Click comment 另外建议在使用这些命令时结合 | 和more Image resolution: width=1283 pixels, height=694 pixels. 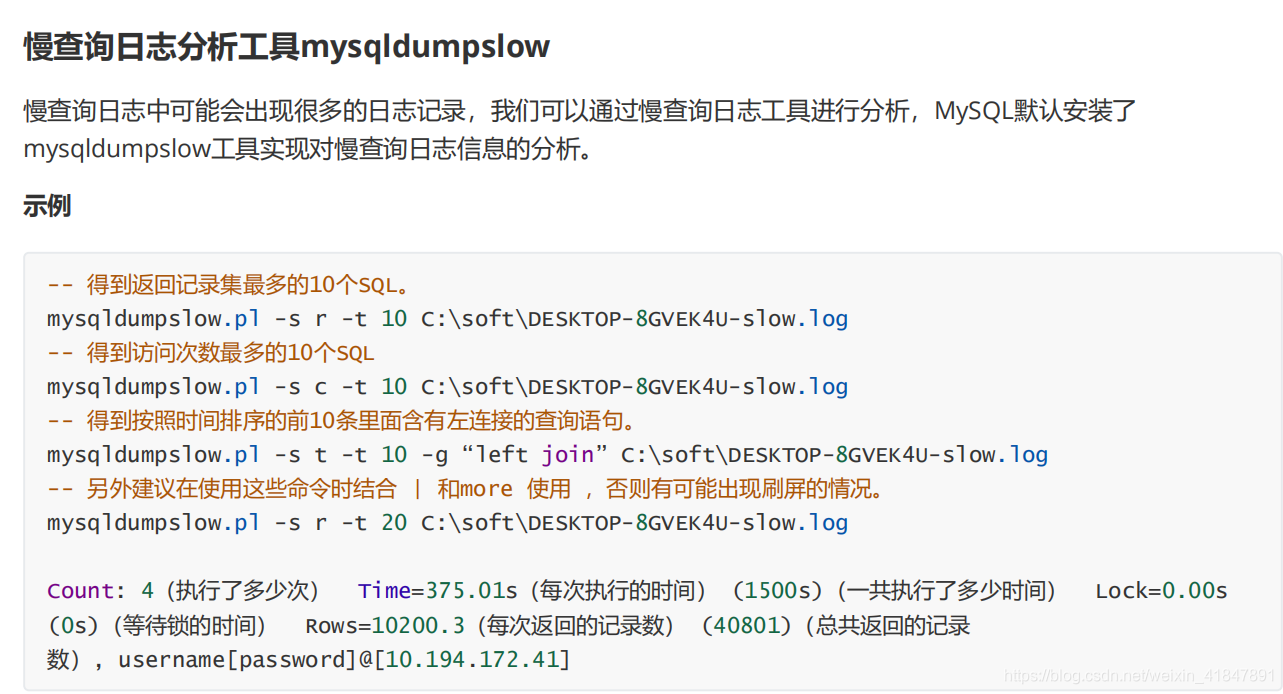pyautogui.click(x=466, y=489)
